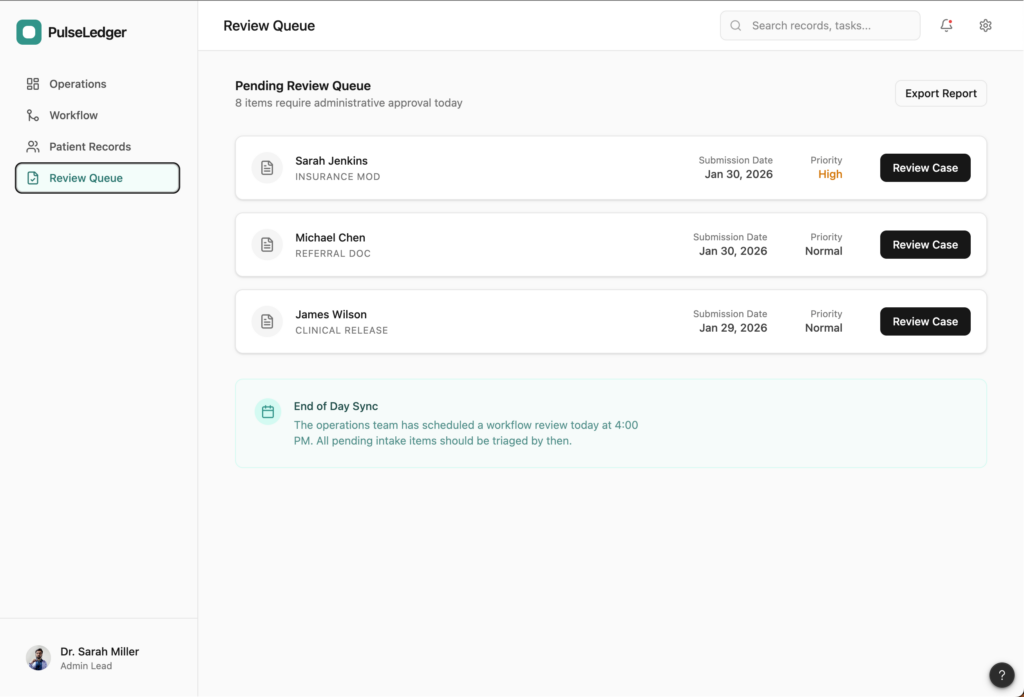Click the PulseLedger brand name
Image resolution: width=1024 pixels, height=697 pixels.
click(x=88, y=32)
